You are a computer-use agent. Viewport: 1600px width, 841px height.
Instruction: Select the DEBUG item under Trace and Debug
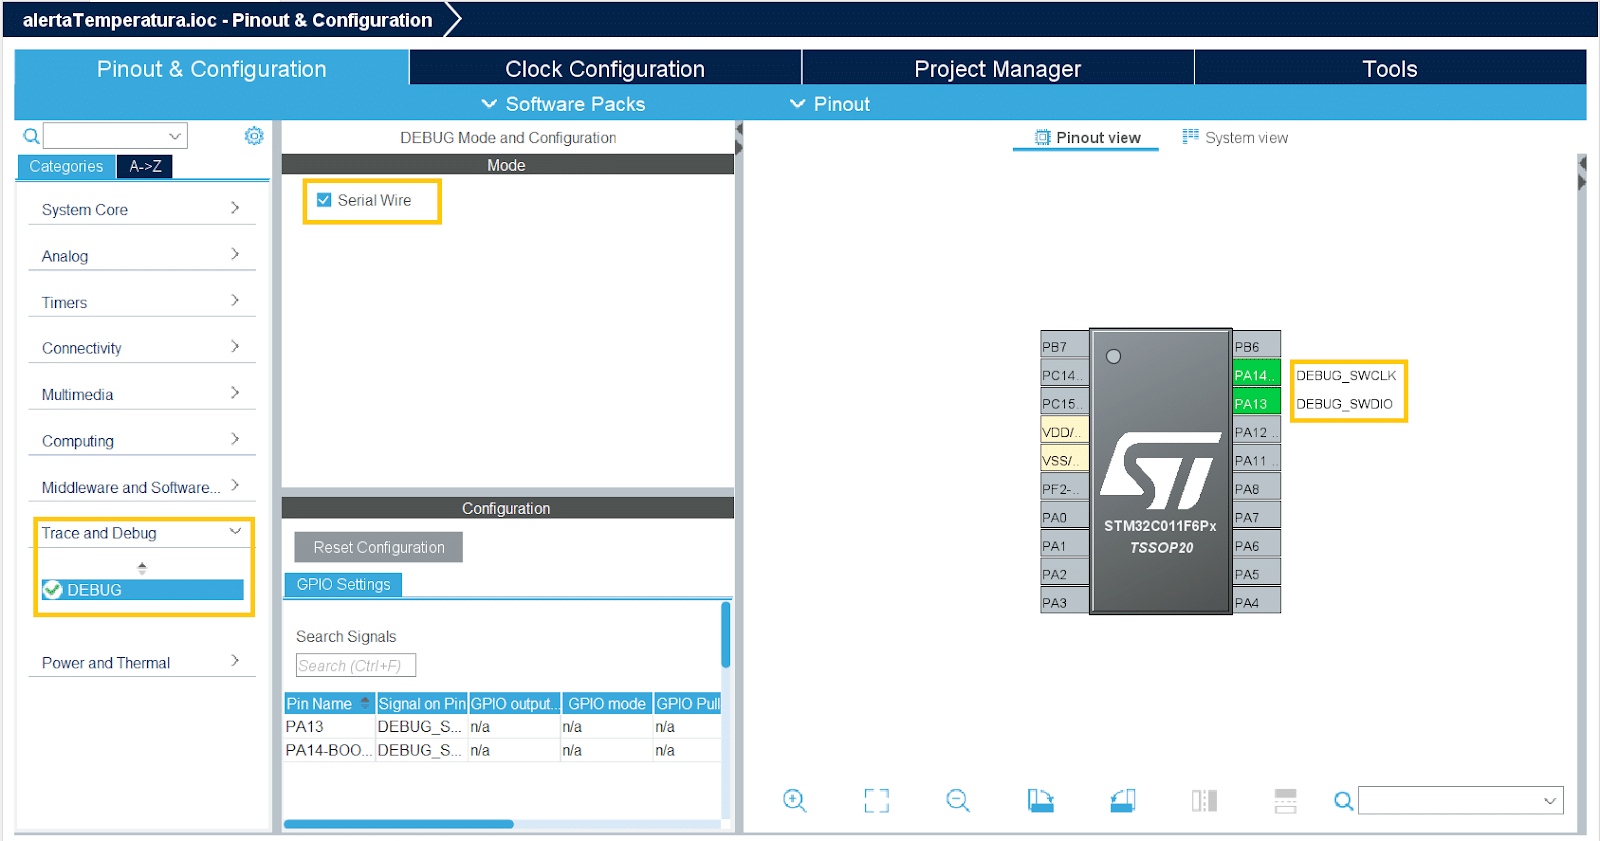click(x=142, y=590)
